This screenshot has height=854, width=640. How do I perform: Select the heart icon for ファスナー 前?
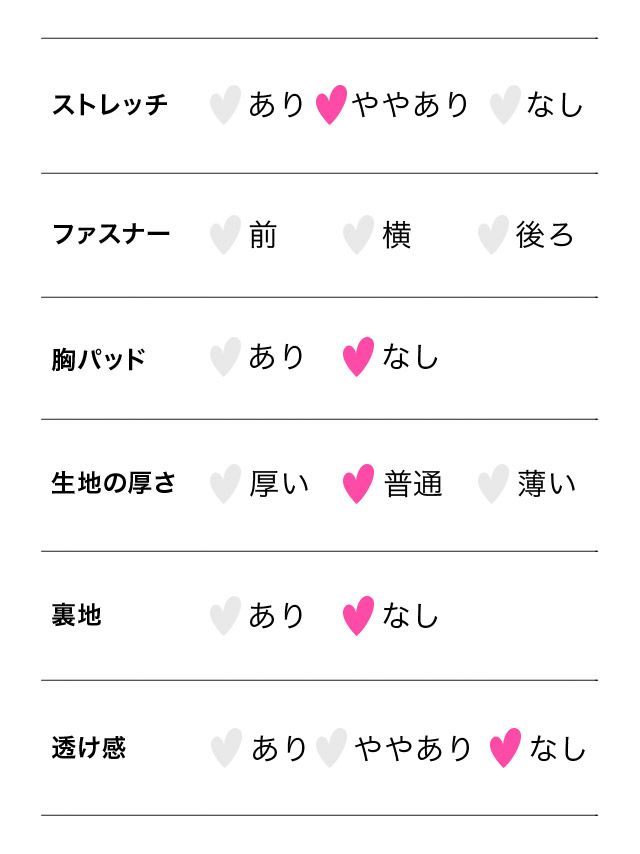[x=226, y=235]
